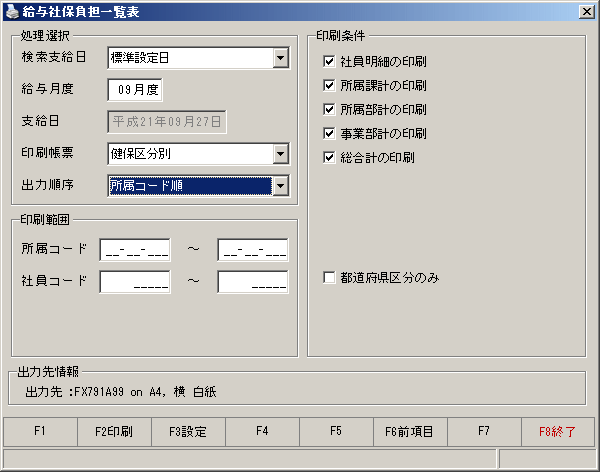
Task: Open F3設定 settings button
Action: click(188, 432)
